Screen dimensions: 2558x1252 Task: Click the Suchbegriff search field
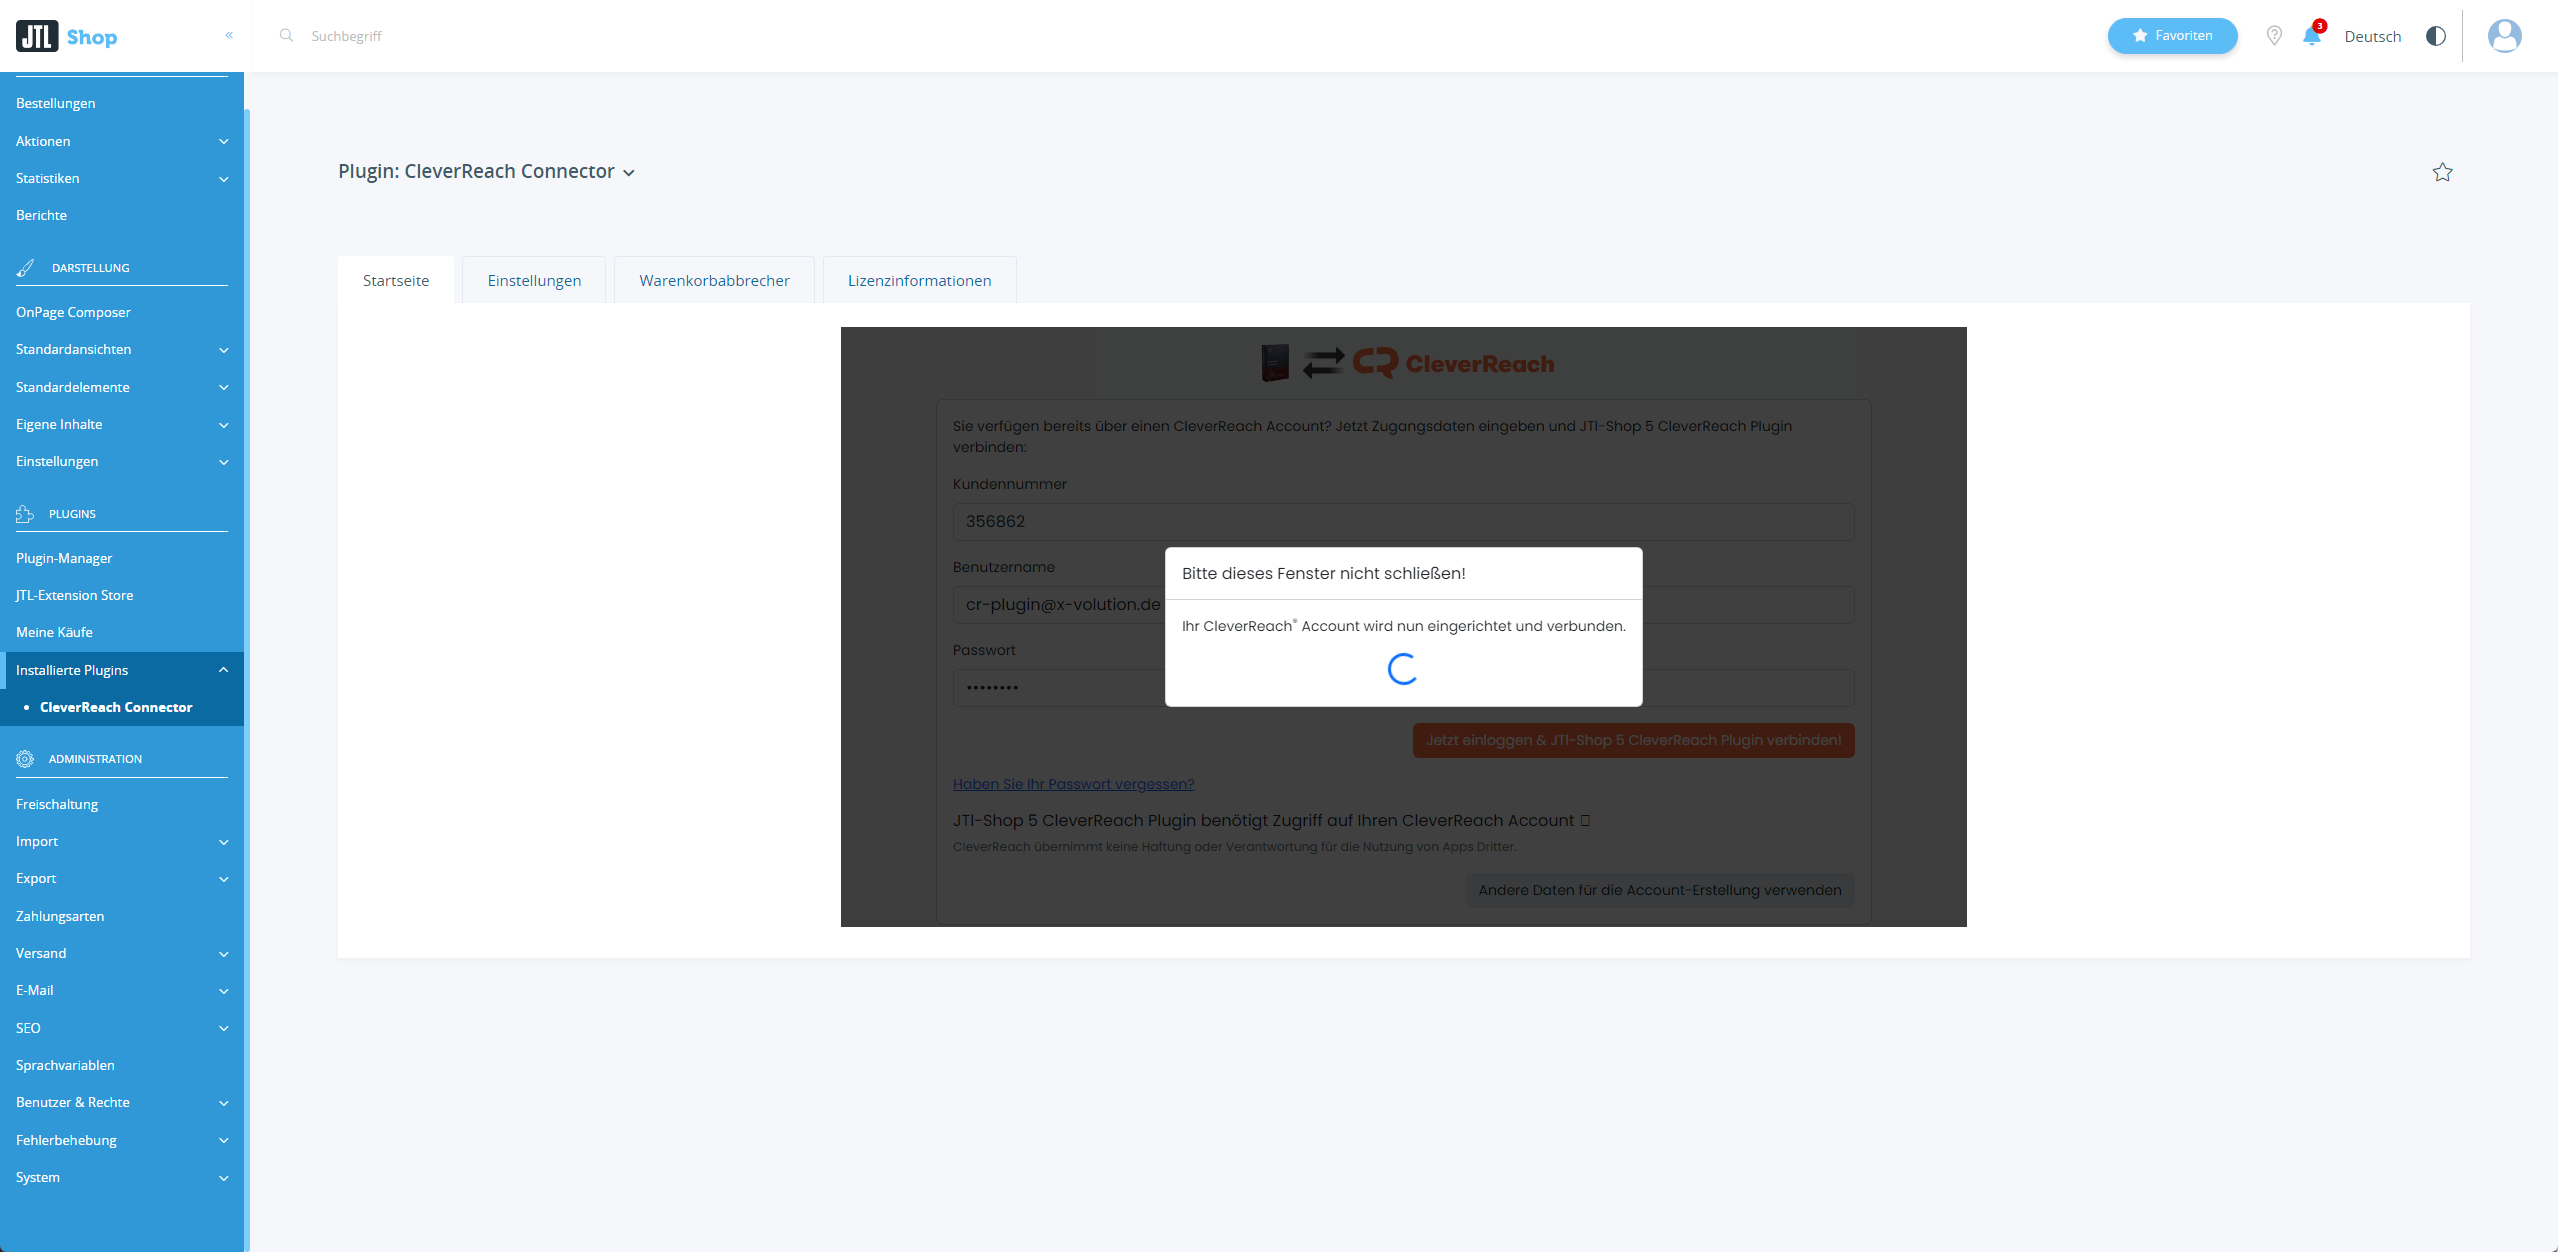[346, 36]
